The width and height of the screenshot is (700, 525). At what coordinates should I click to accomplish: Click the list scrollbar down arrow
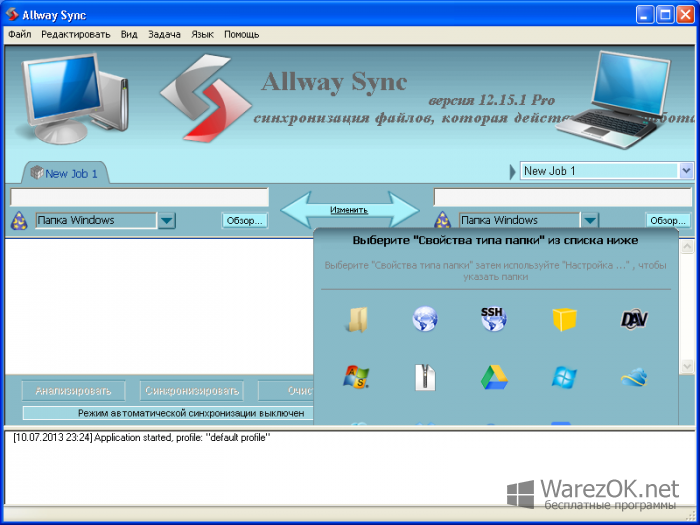(x=688, y=366)
